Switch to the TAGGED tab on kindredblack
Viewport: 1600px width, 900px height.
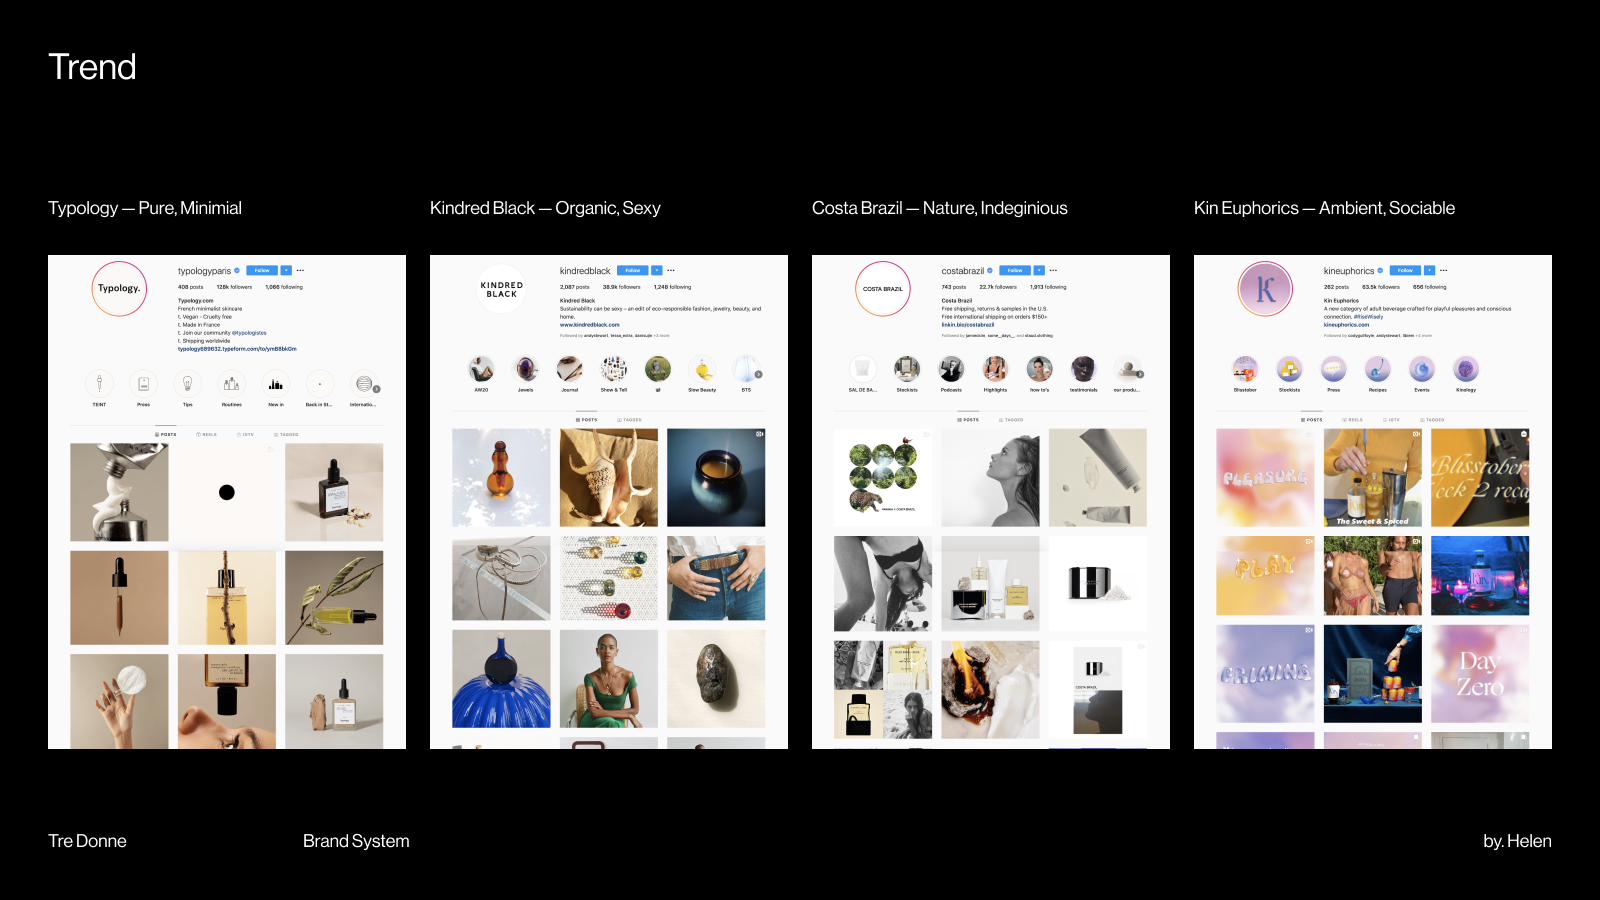click(630, 420)
